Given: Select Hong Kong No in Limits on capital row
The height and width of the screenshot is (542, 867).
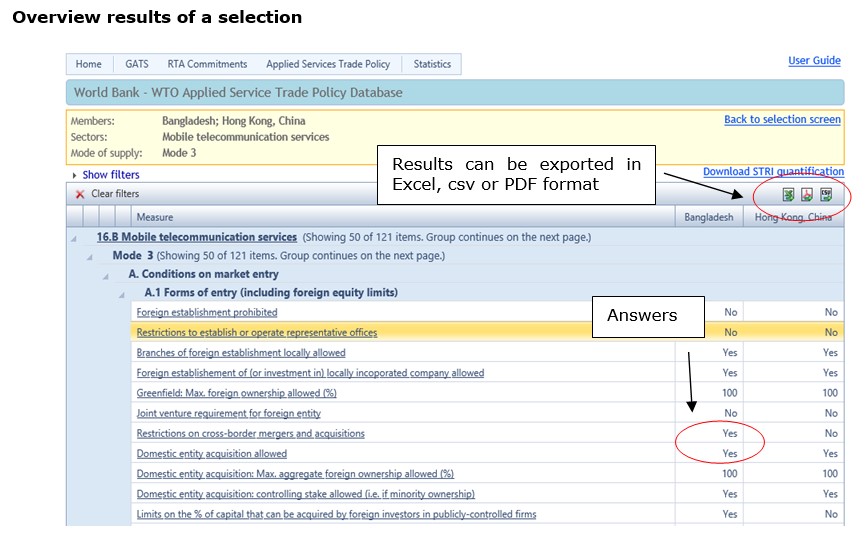Looking at the screenshot, I should (x=831, y=514).
